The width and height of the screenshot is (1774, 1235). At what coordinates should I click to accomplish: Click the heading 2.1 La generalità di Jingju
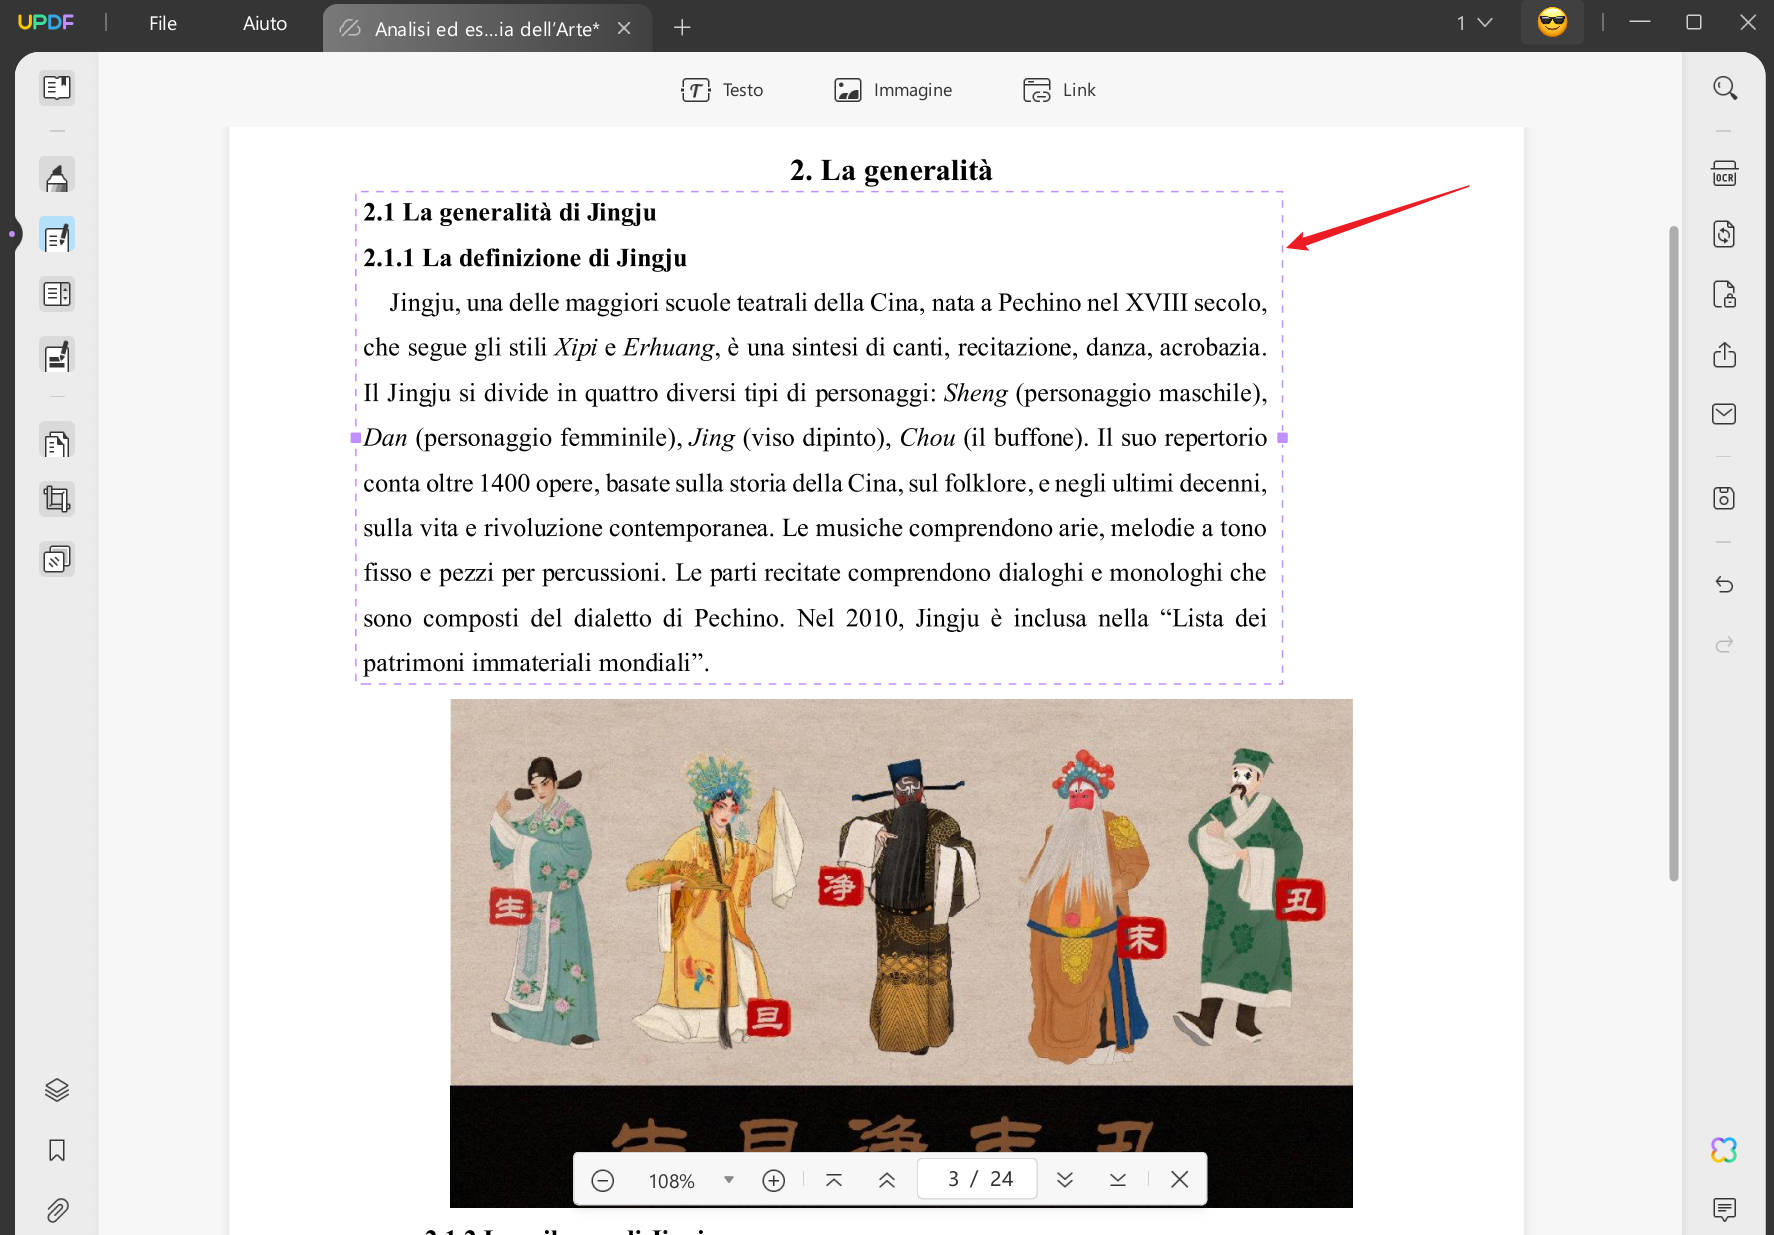[509, 212]
